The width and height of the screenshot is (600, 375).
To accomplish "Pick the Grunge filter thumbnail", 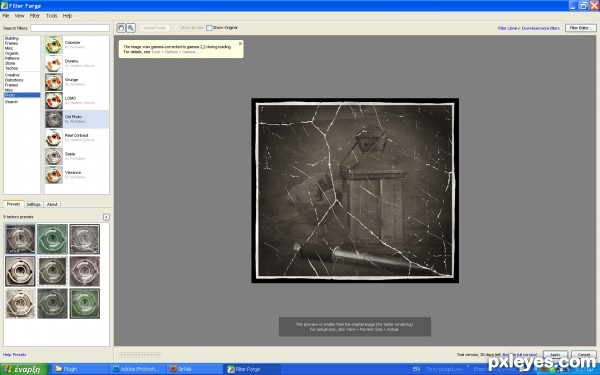I will coord(54,82).
